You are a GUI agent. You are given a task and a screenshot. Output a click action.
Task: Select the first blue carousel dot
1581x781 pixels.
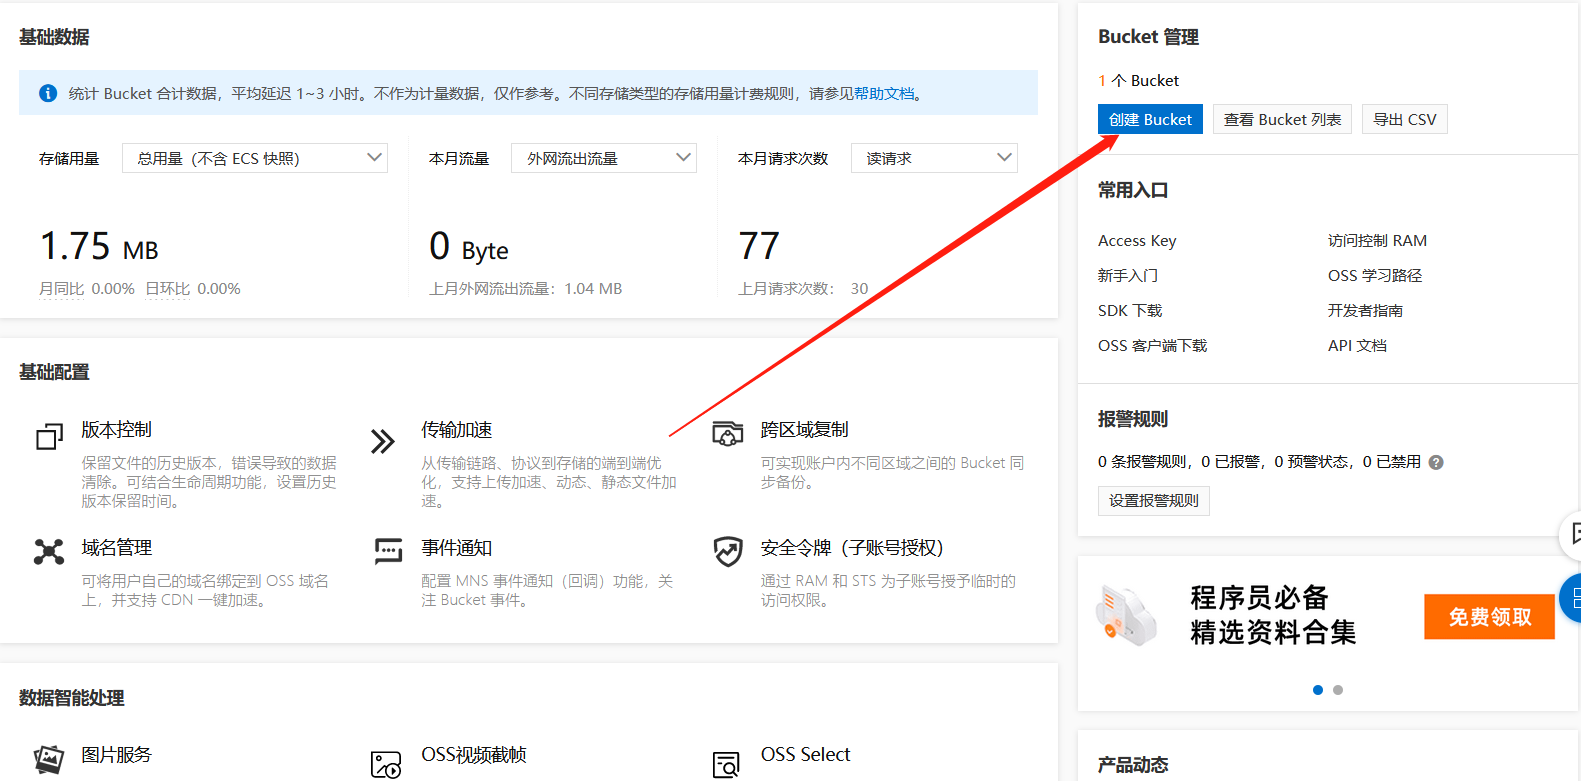click(x=1318, y=690)
